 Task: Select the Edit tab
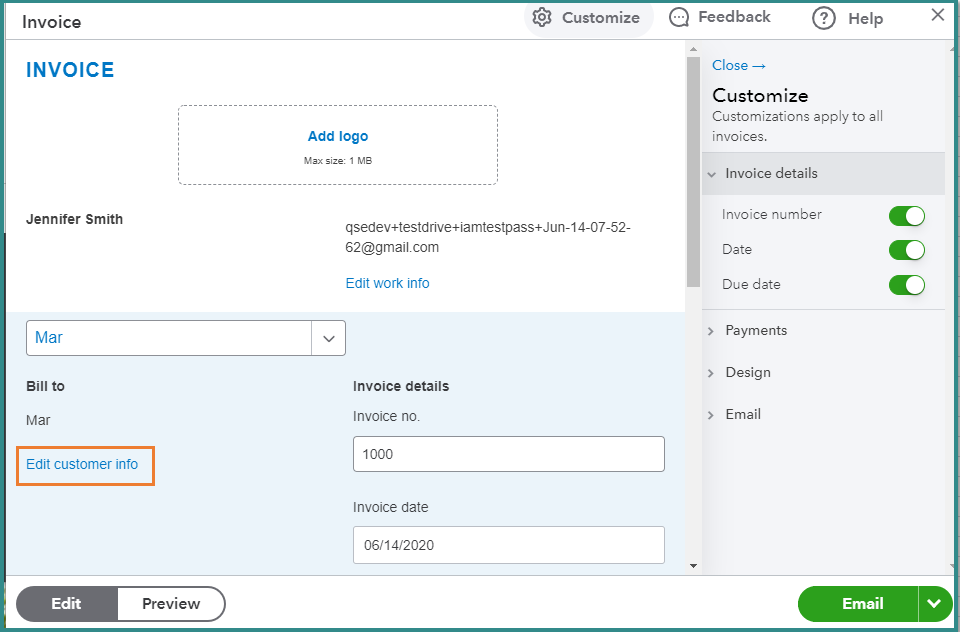66,603
